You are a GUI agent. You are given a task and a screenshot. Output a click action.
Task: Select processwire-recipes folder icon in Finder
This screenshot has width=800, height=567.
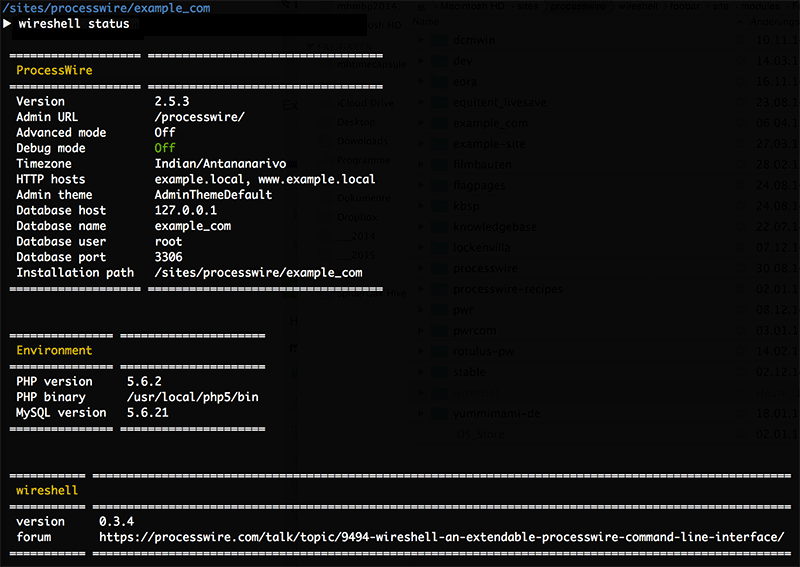click(x=440, y=289)
